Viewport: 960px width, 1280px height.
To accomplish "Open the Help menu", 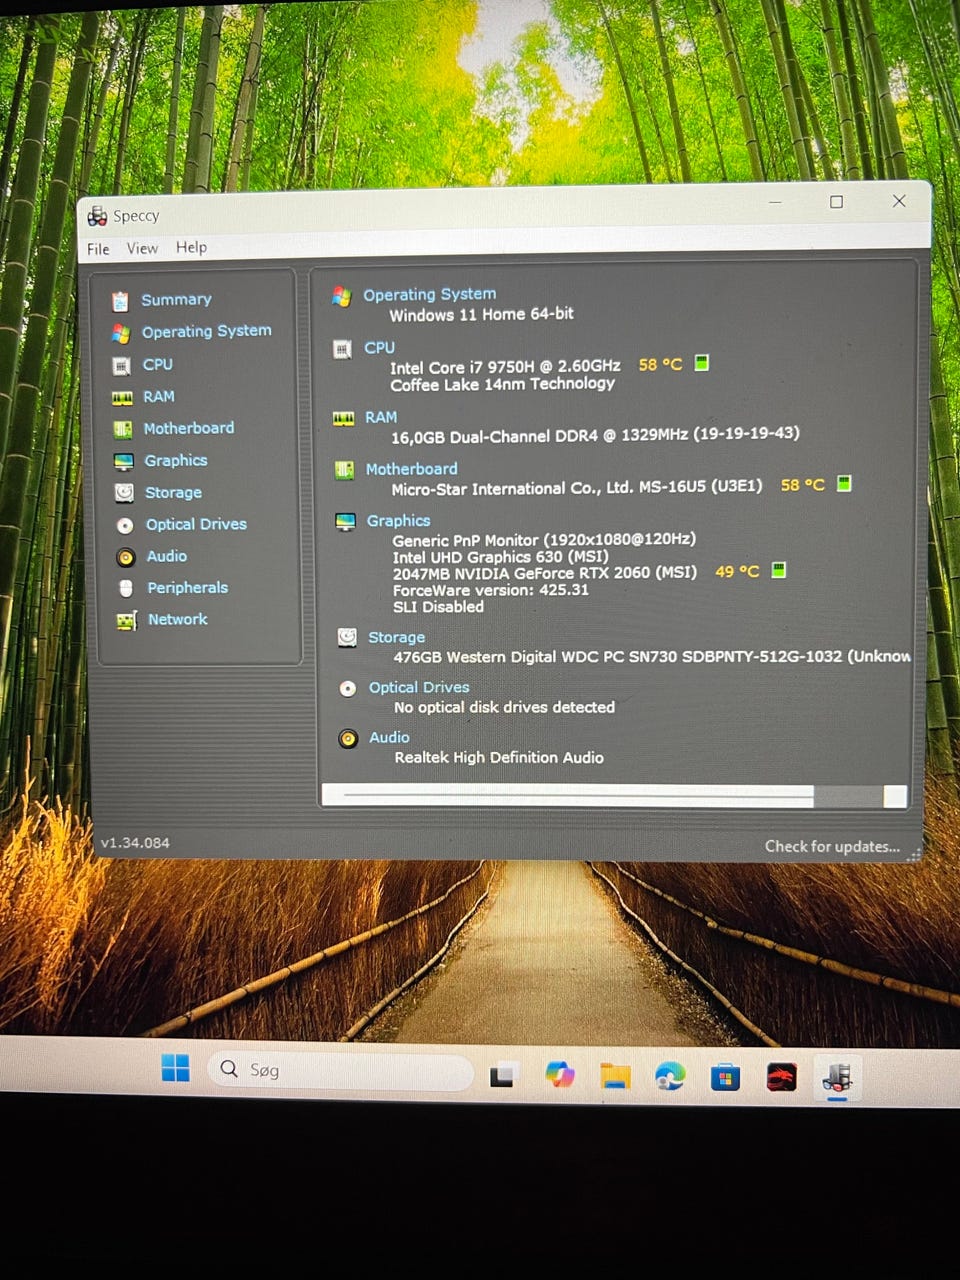I will (191, 247).
